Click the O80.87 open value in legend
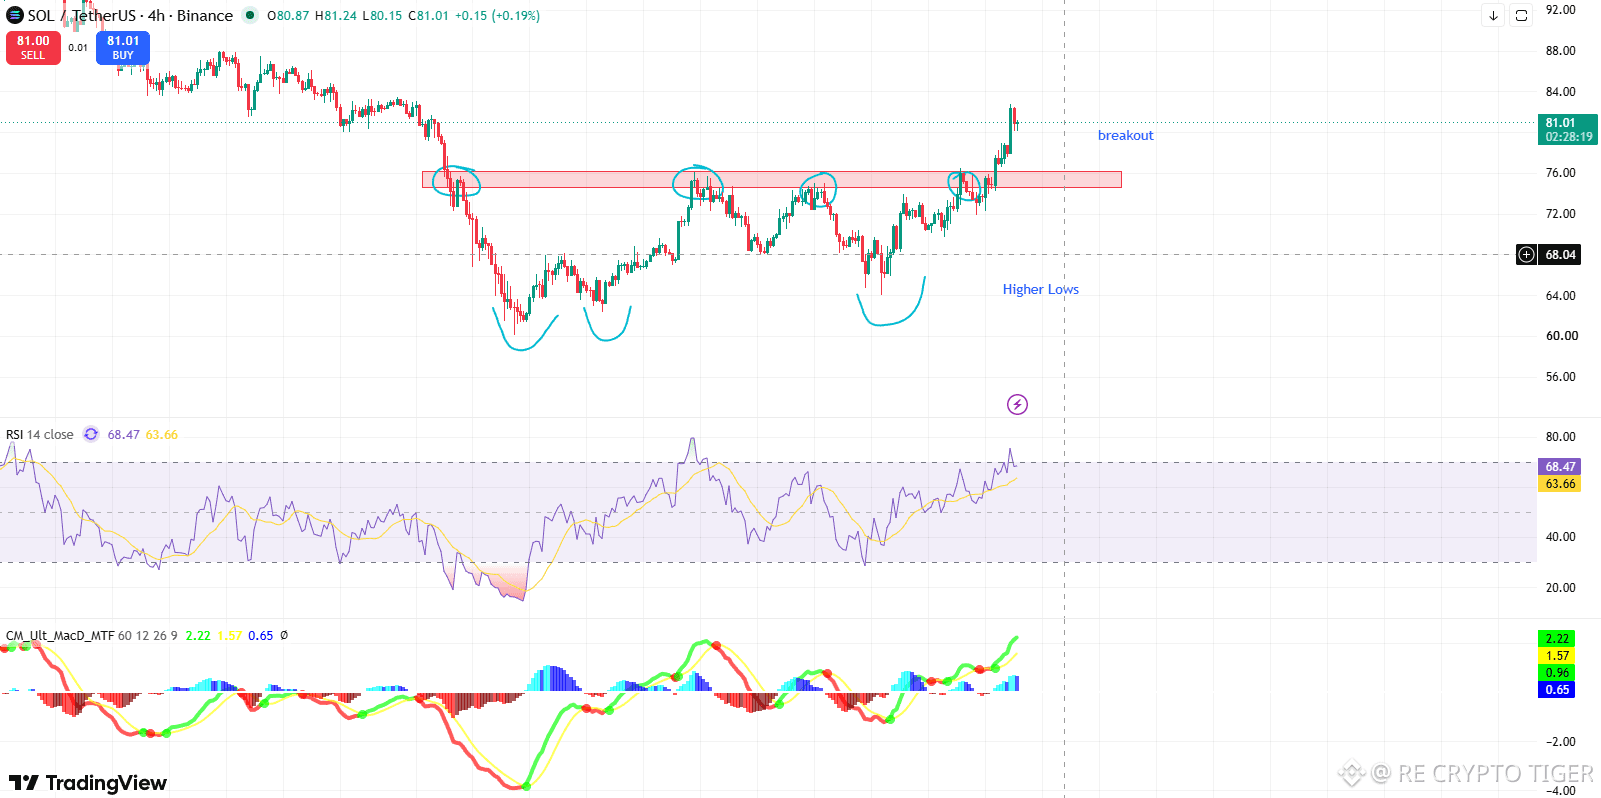 [288, 16]
